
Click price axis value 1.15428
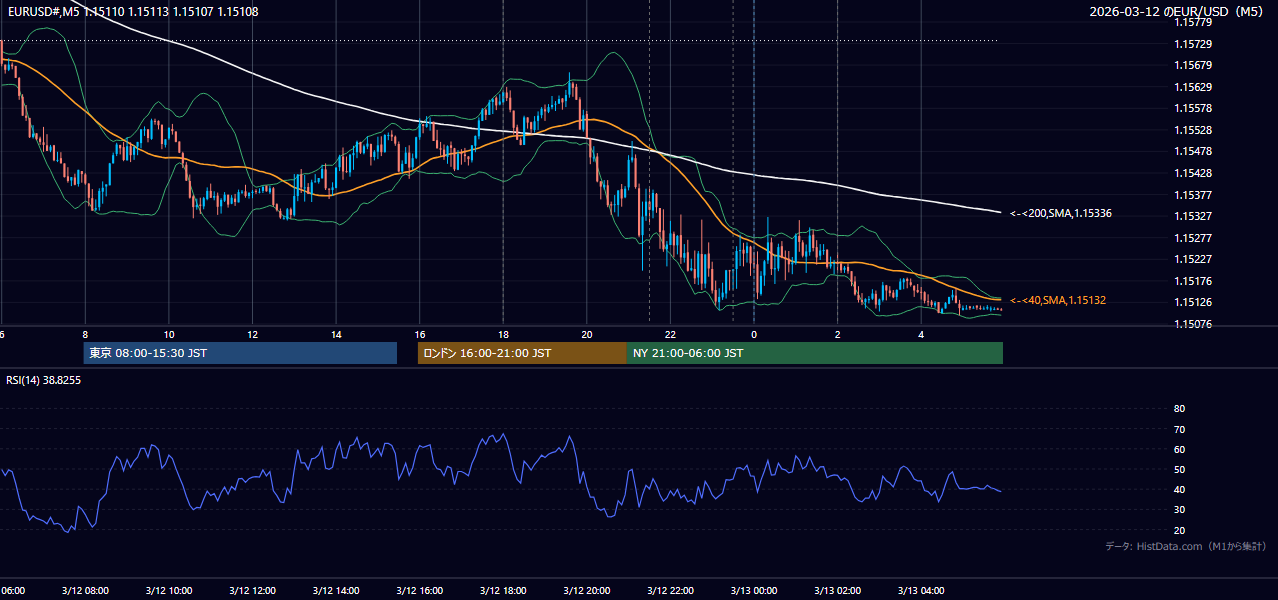coord(1193,173)
